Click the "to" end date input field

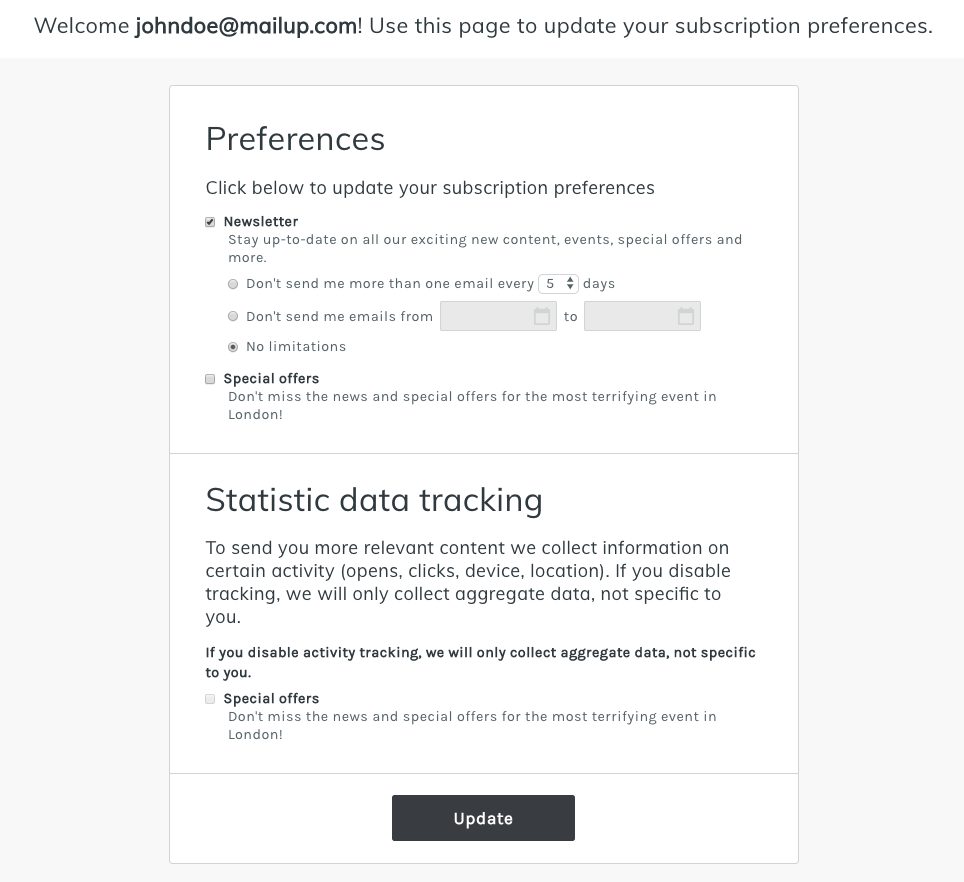click(631, 317)
